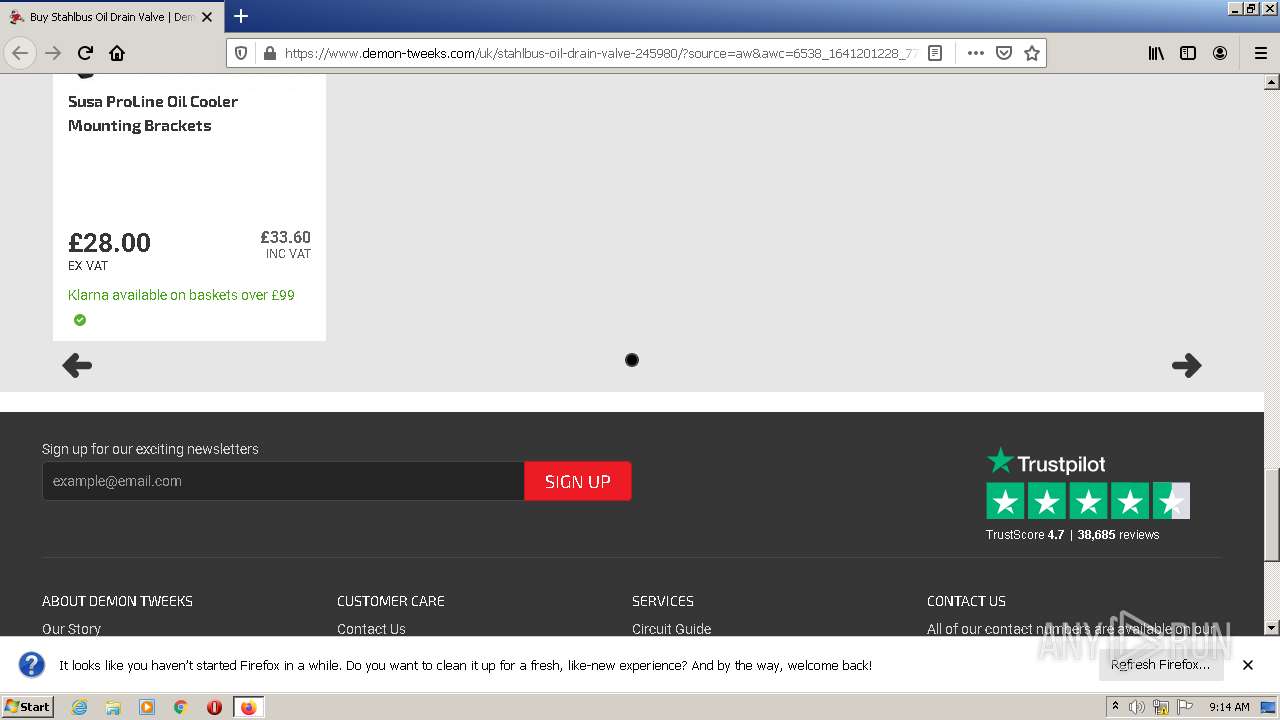Open Contact Us footer link

[371, 629]
